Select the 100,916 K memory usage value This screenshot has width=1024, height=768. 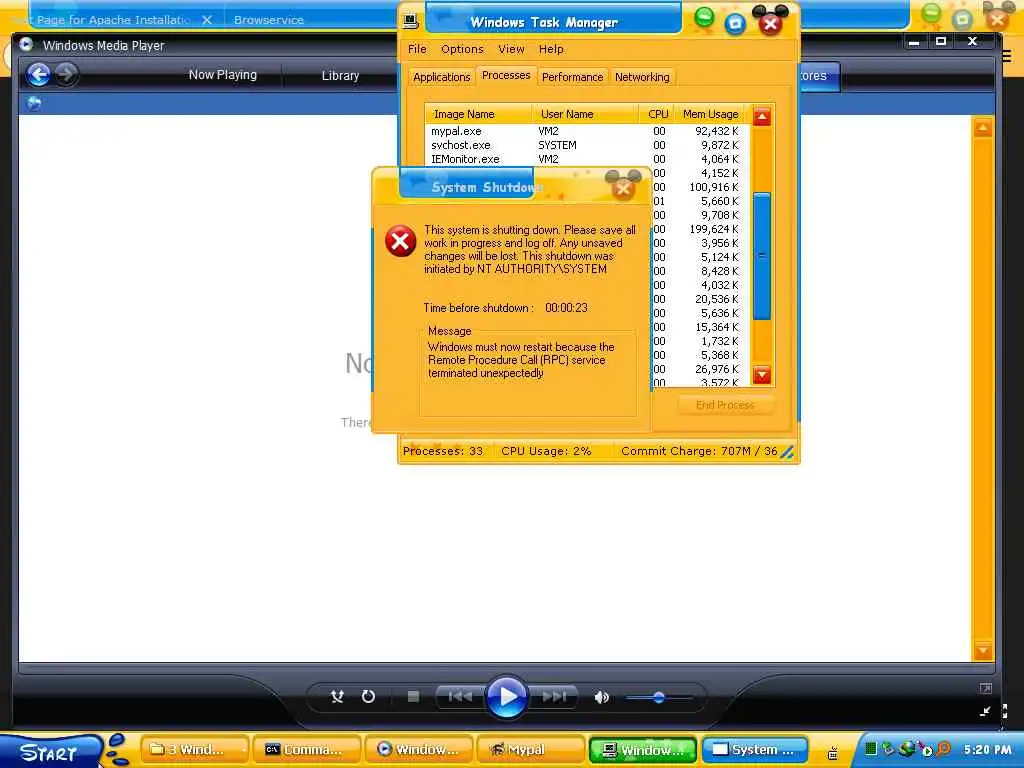714,187
